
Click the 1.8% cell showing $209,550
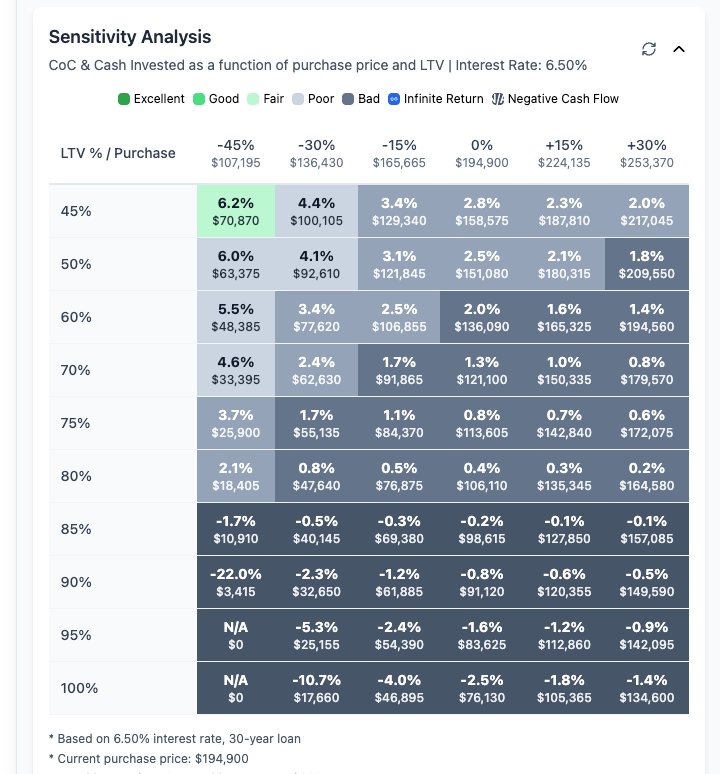click(645, 264)
